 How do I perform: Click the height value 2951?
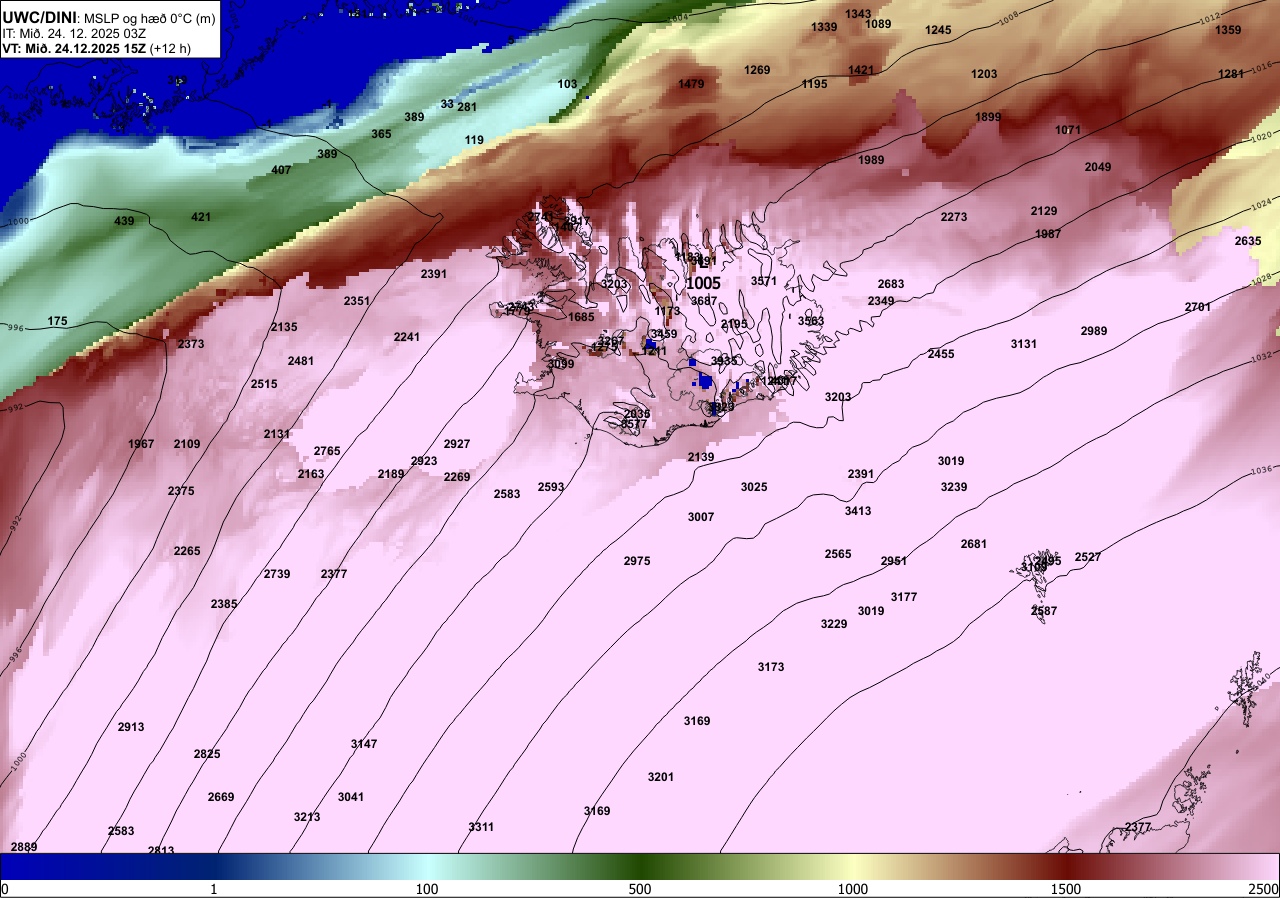[x=894, y=561]
